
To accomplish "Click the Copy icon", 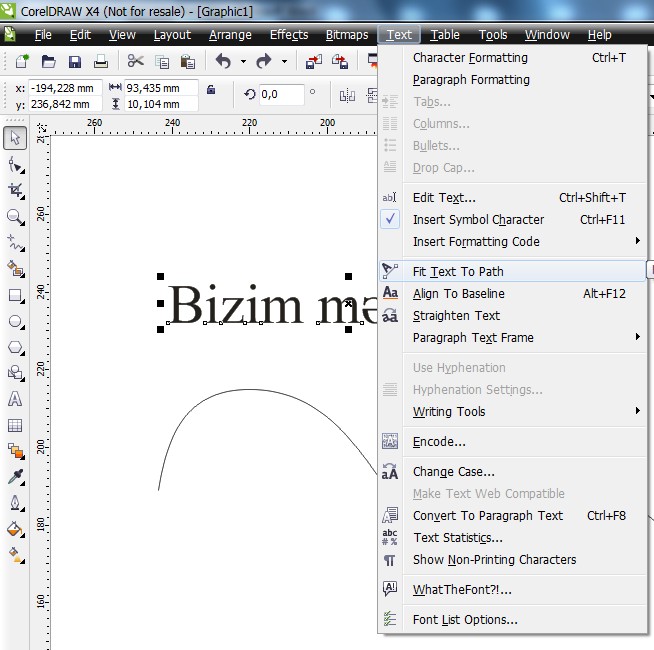I will (162, 61).
